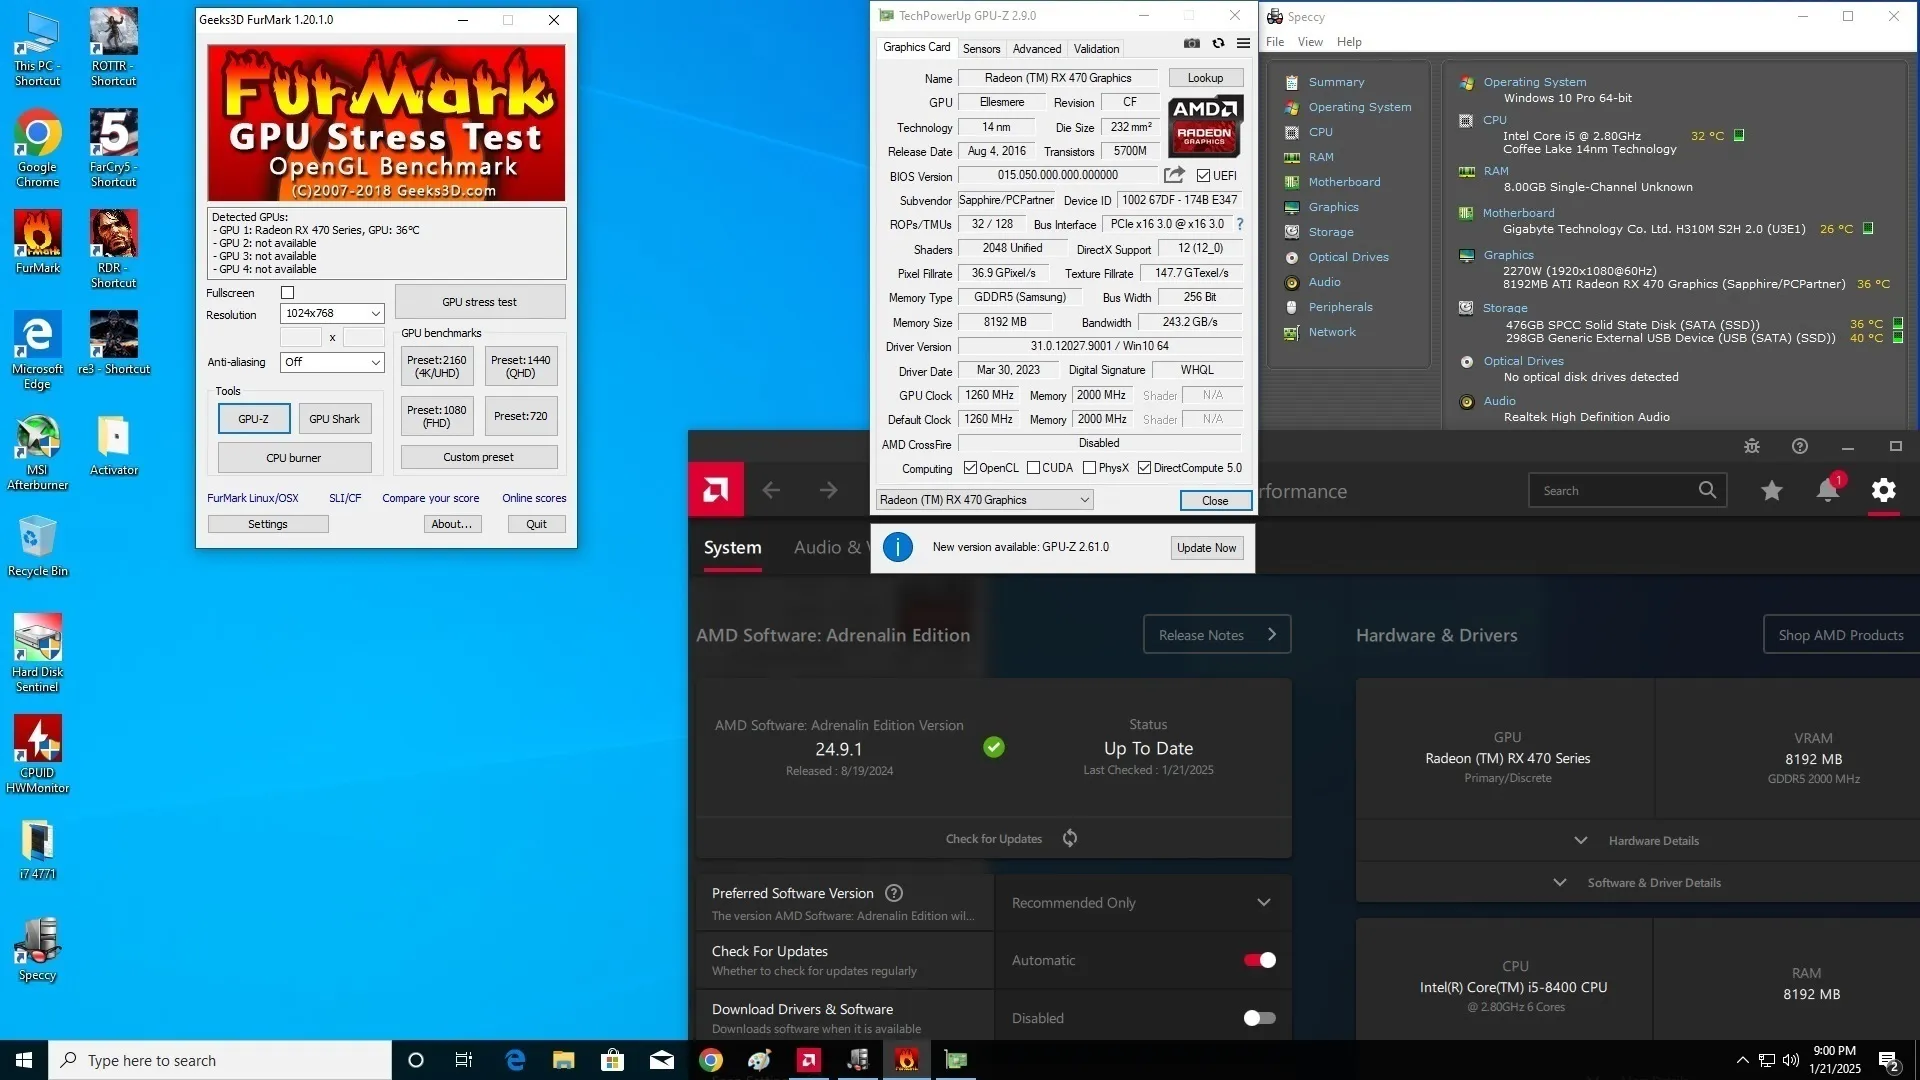
Task: Select the AMD System tab
Action: click(732, 548)
